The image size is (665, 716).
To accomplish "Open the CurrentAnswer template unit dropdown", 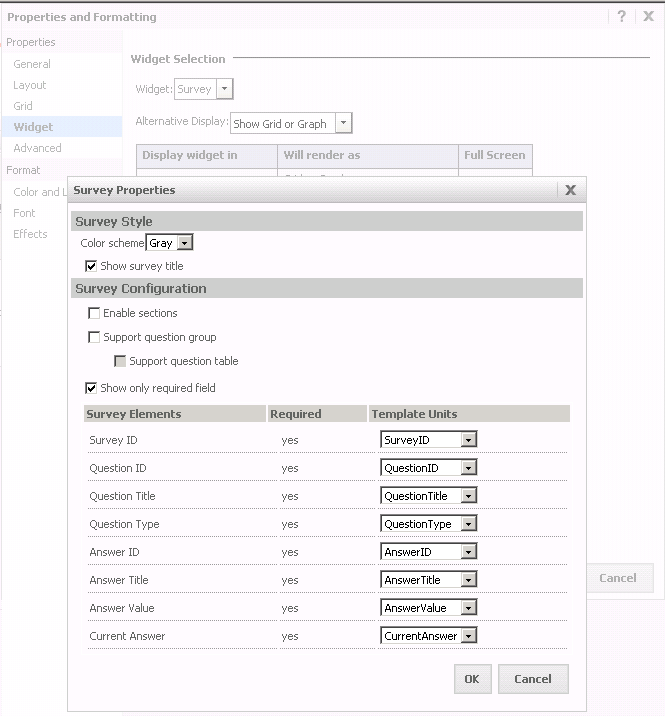I will pyautogui.click(x=468, y=636).
